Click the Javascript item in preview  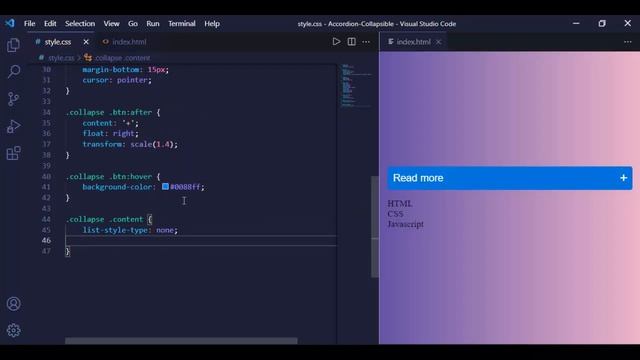[405, 224]
